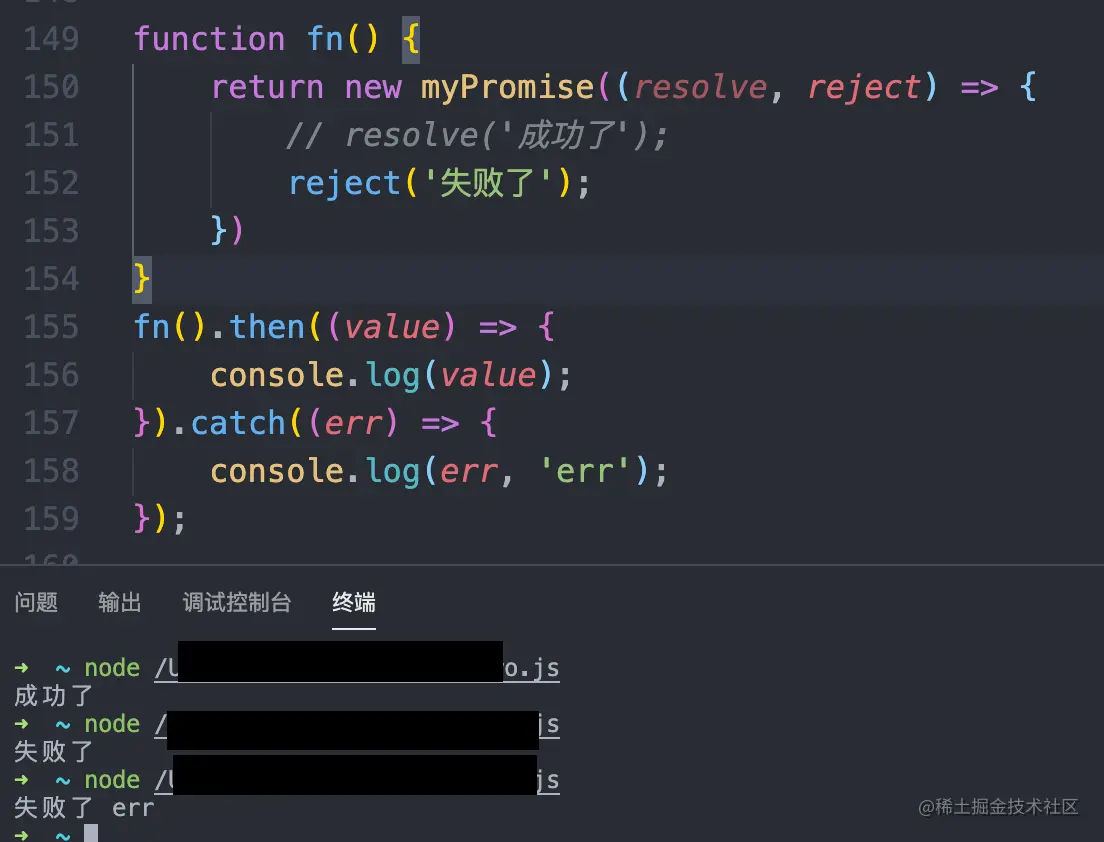The width and height of the screenshot is (1104, 842).
Task: Click the highlighted closing brace on line 154
Action: tap(142, 279)
